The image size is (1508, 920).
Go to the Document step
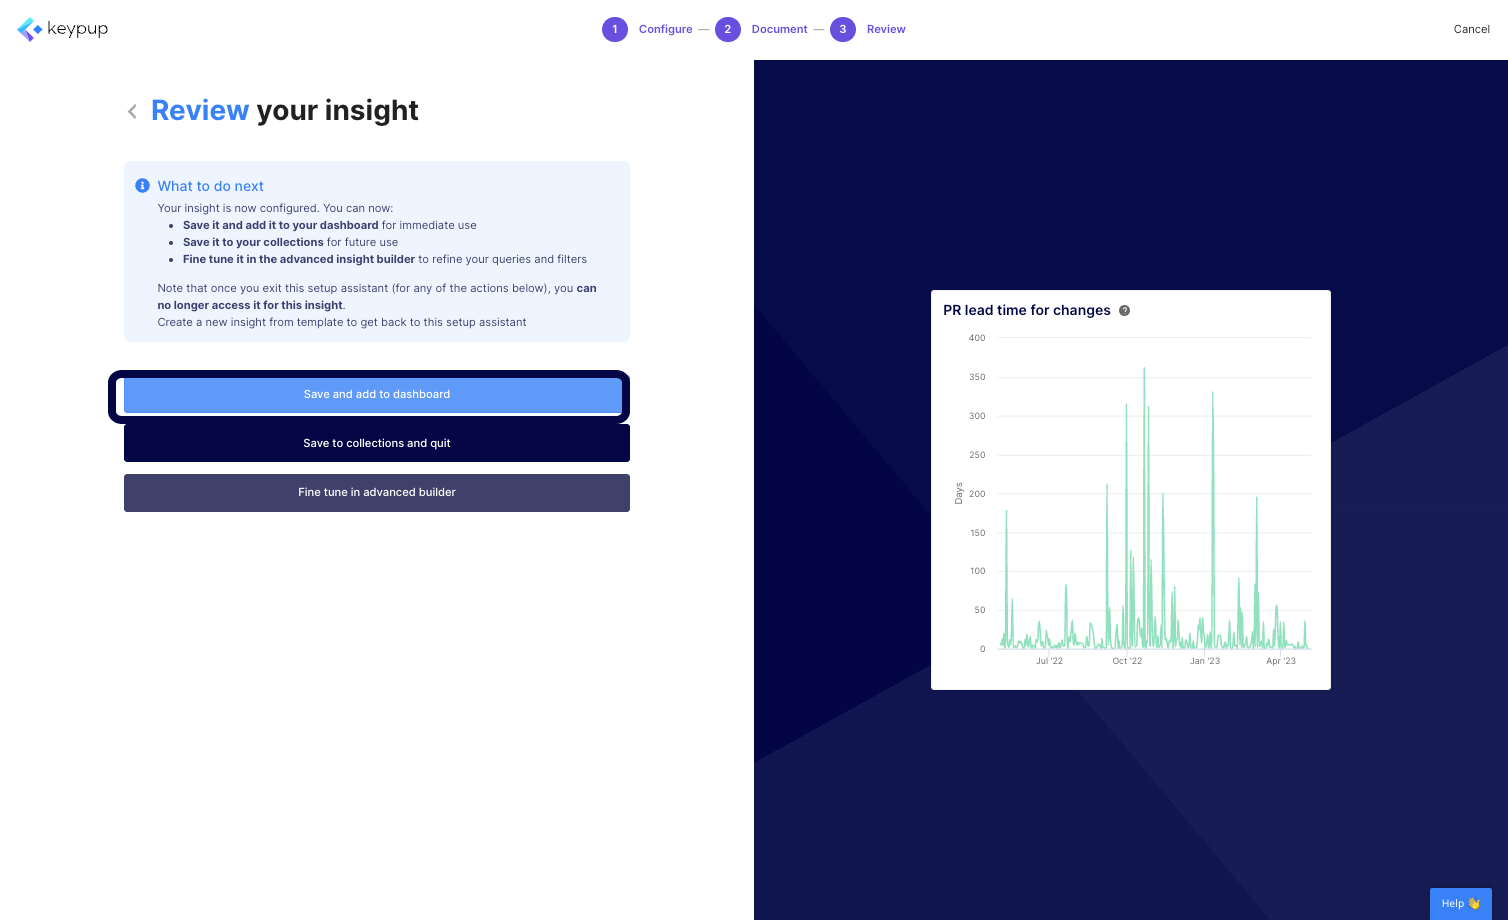point(779,29)
